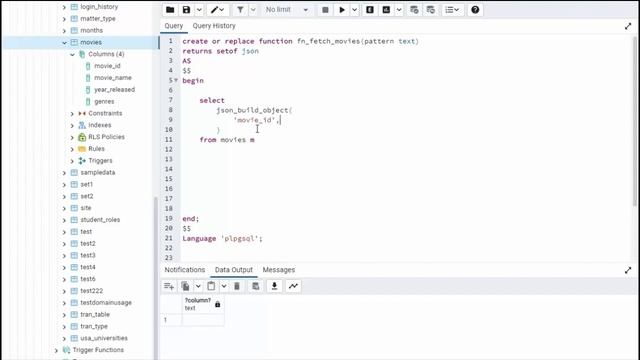640x360 pixels.
Task: Maximize the query editor panel
Action: (628, 27)
